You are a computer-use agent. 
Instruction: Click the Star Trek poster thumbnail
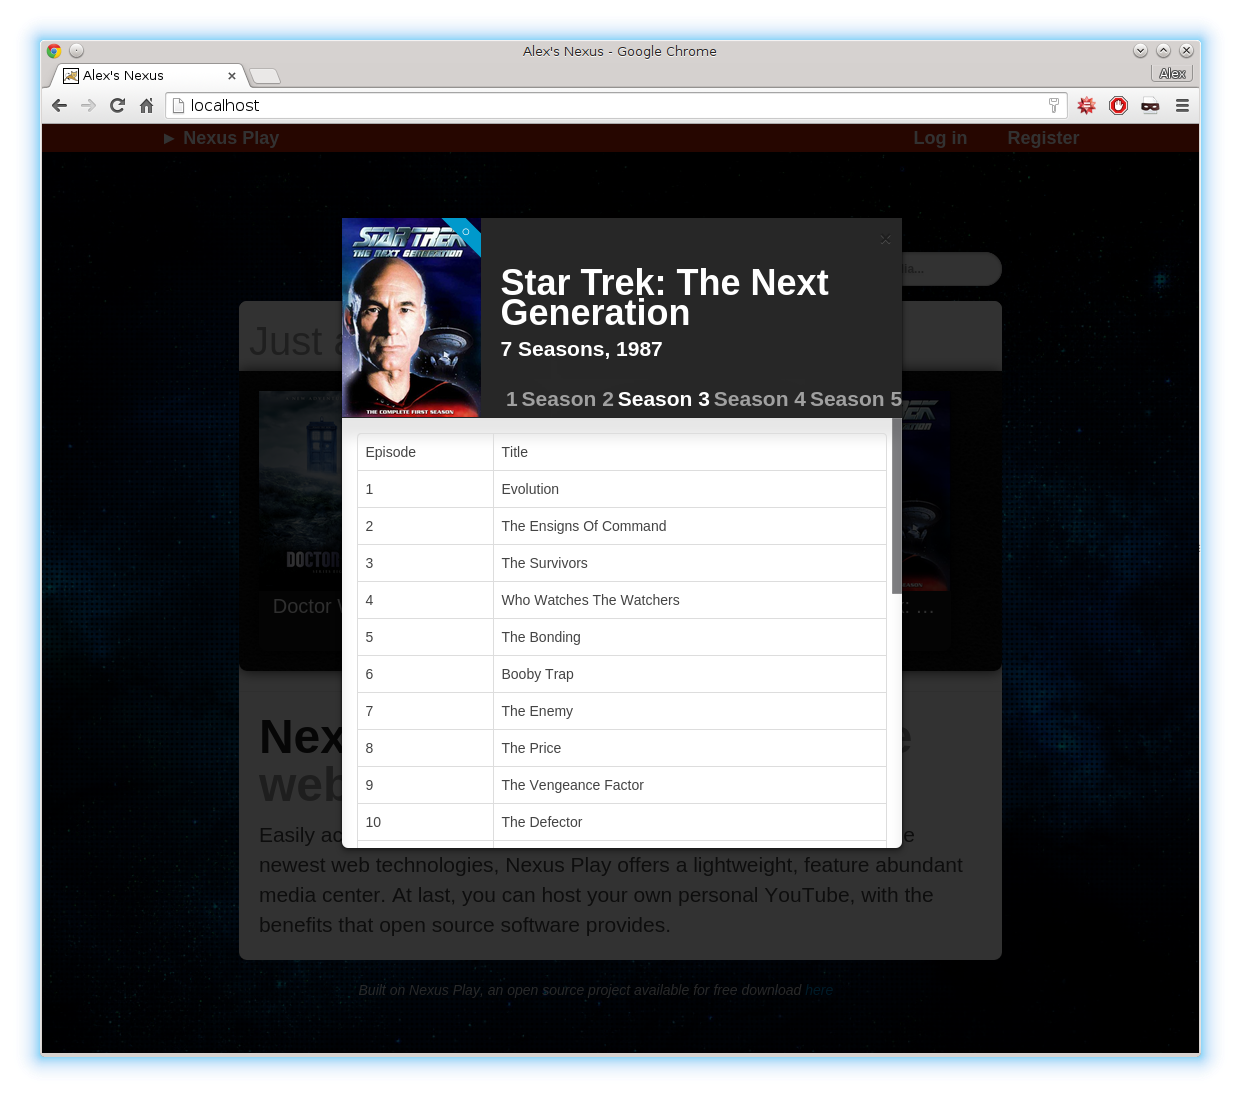click(411, 318)
